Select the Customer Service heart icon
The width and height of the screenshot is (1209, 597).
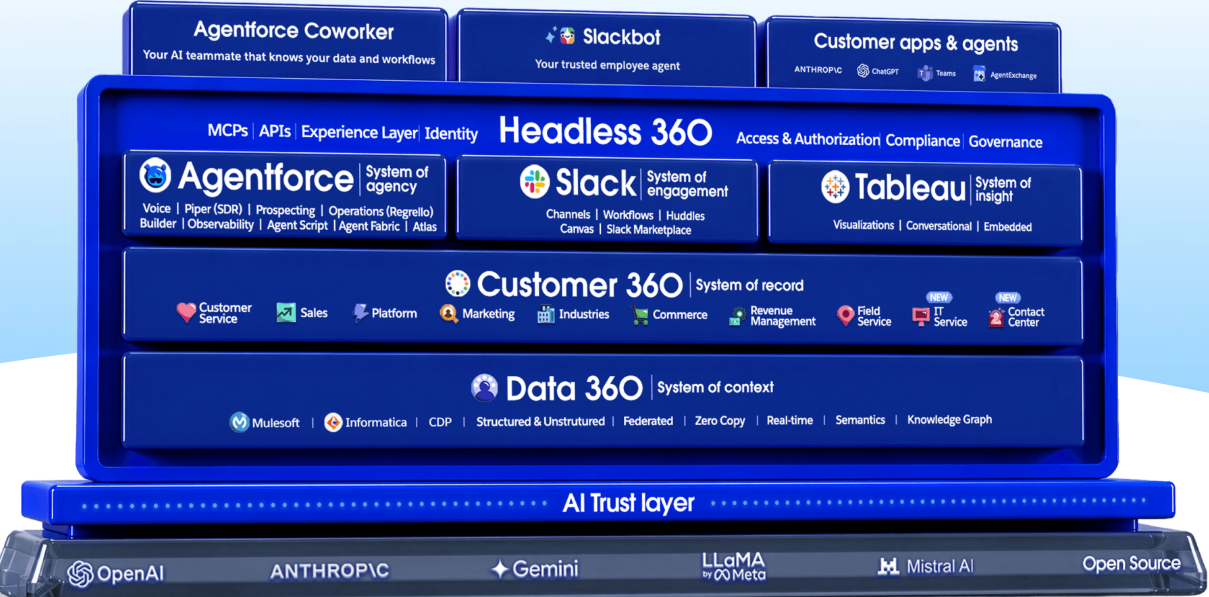click(186, 313)
